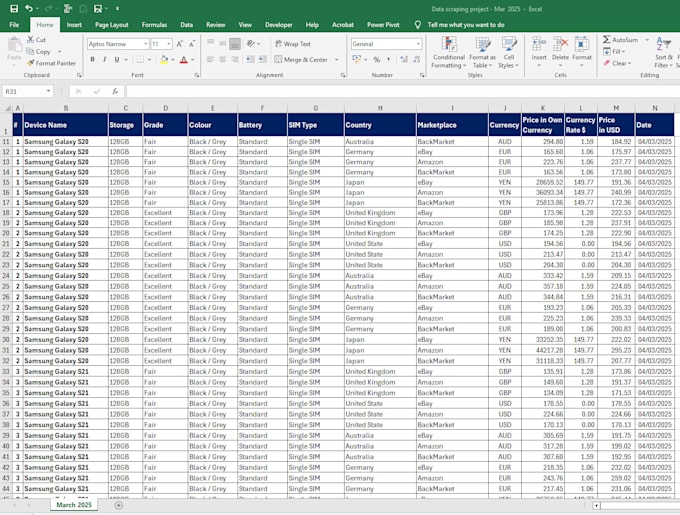This screenshot has width=680, height=515.
Task: Activate the Format Painter
Action: click(x=51, y=63)
